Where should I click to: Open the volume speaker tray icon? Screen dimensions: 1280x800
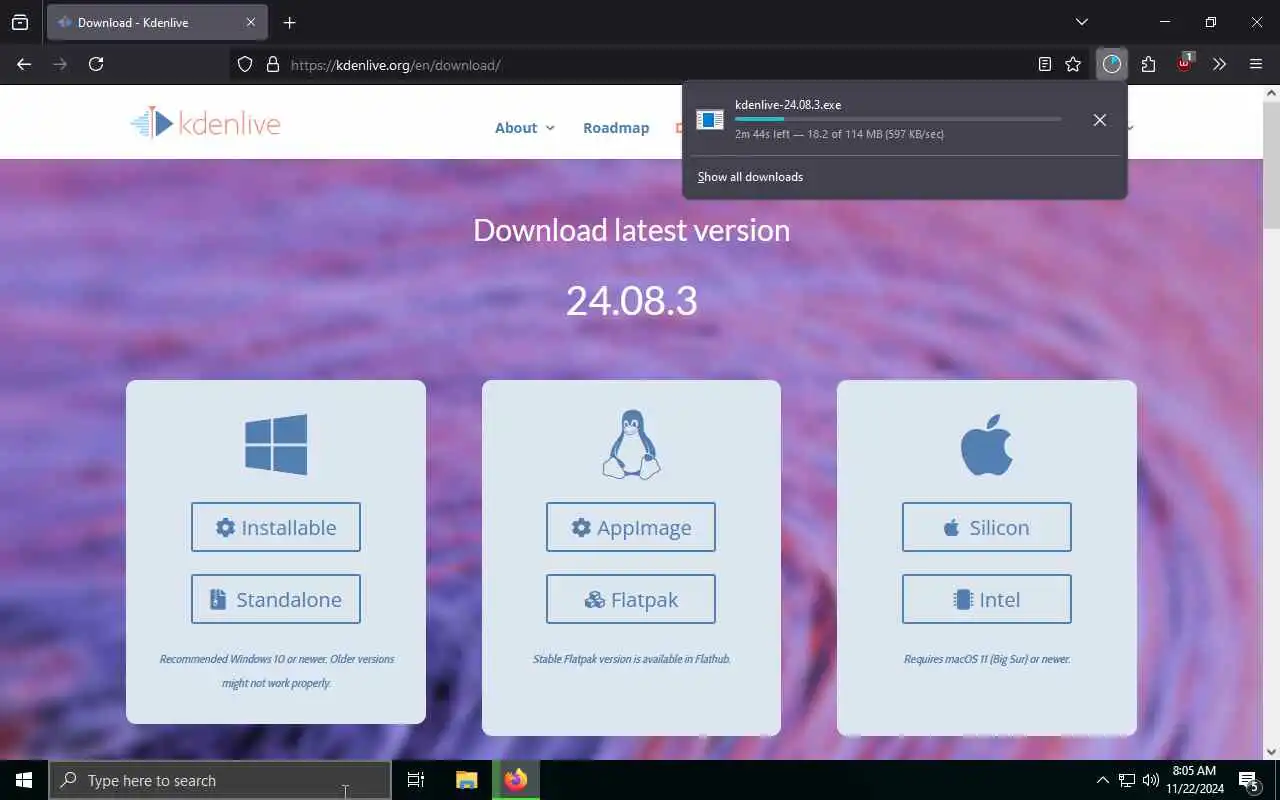[1150, 780]
